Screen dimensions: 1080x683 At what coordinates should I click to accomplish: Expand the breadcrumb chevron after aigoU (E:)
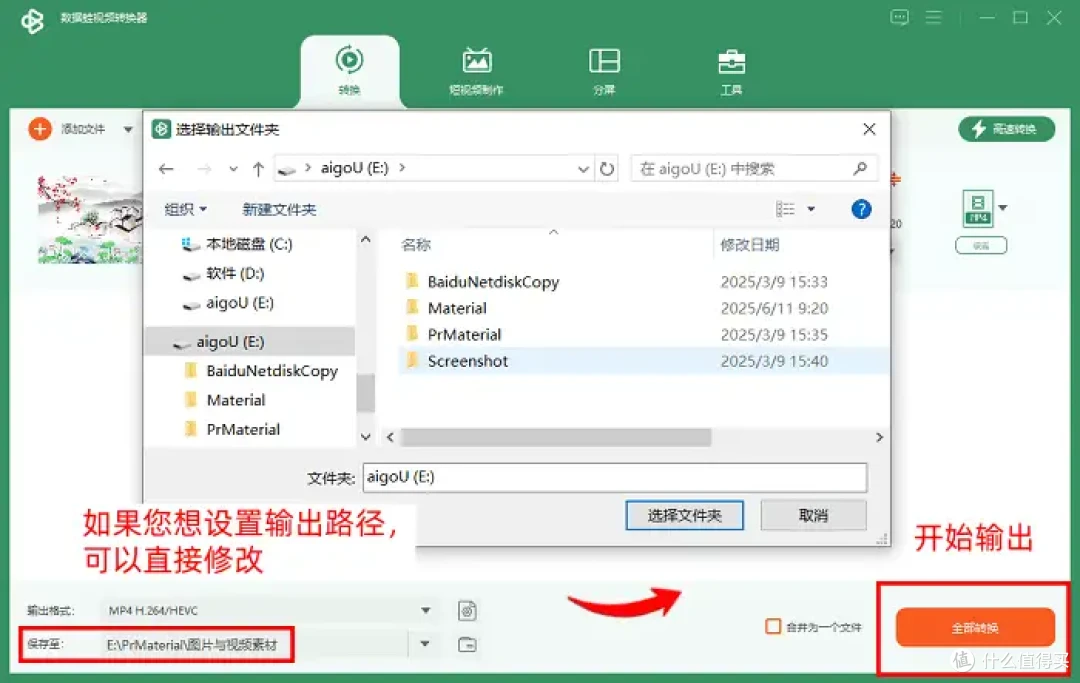click(x=402, y=167)
